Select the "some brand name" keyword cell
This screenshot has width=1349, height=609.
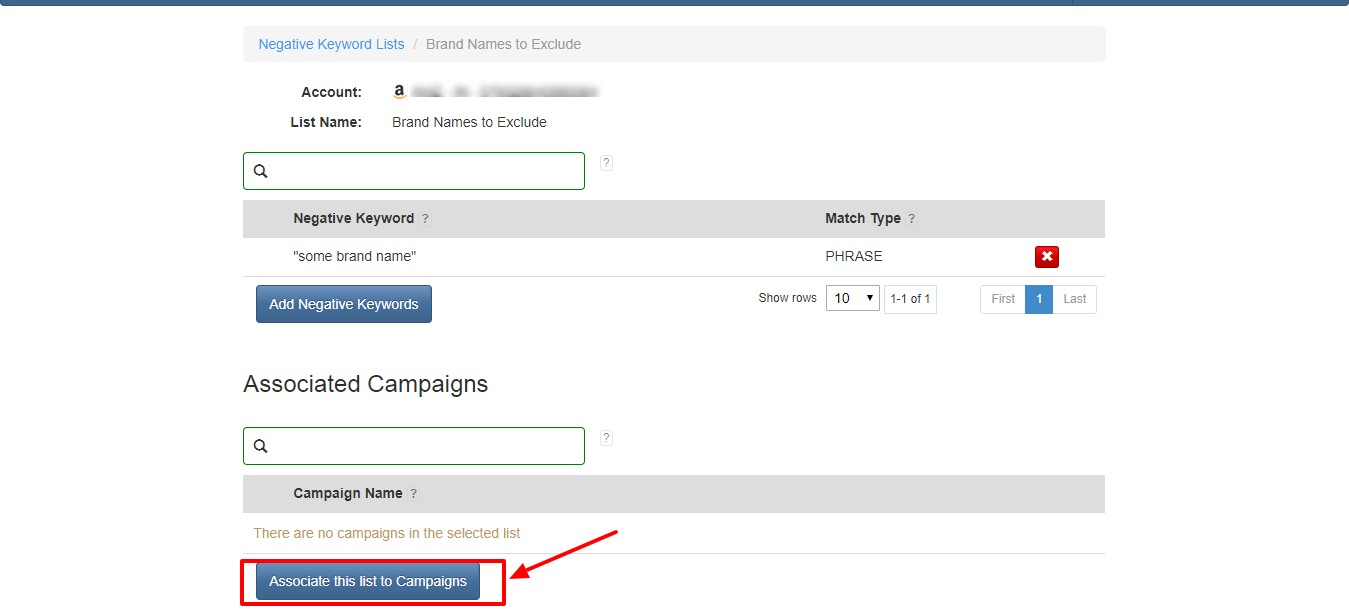coord(354,256)
